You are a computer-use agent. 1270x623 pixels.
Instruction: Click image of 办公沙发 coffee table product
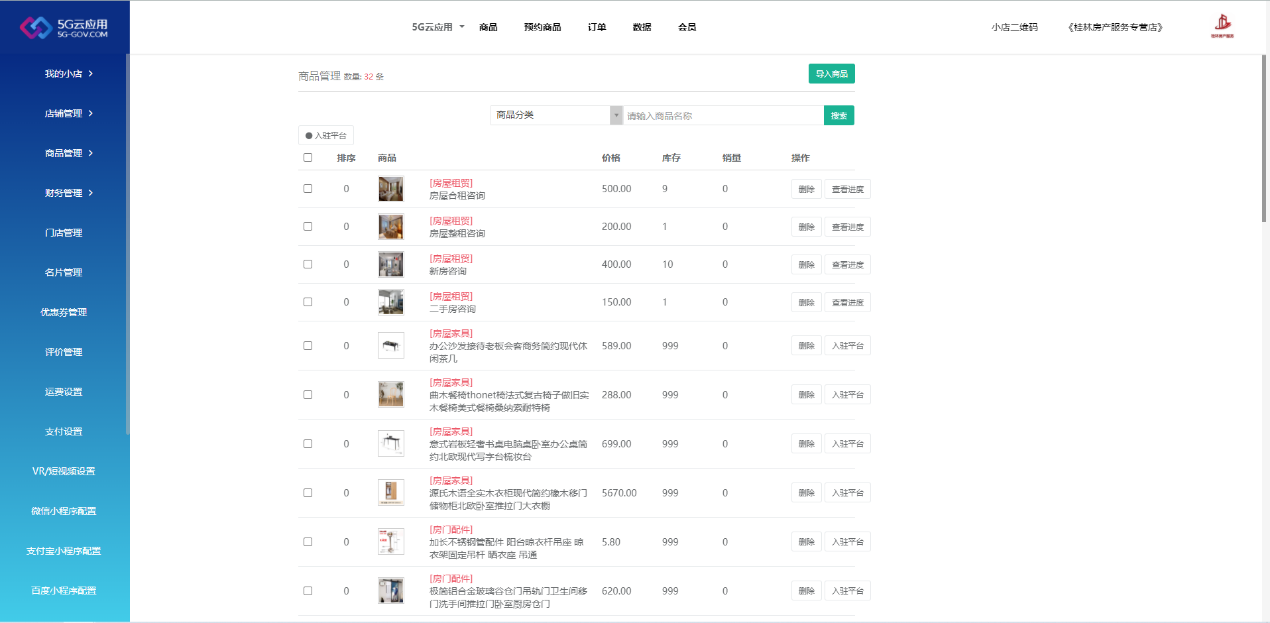click(391, 346)
